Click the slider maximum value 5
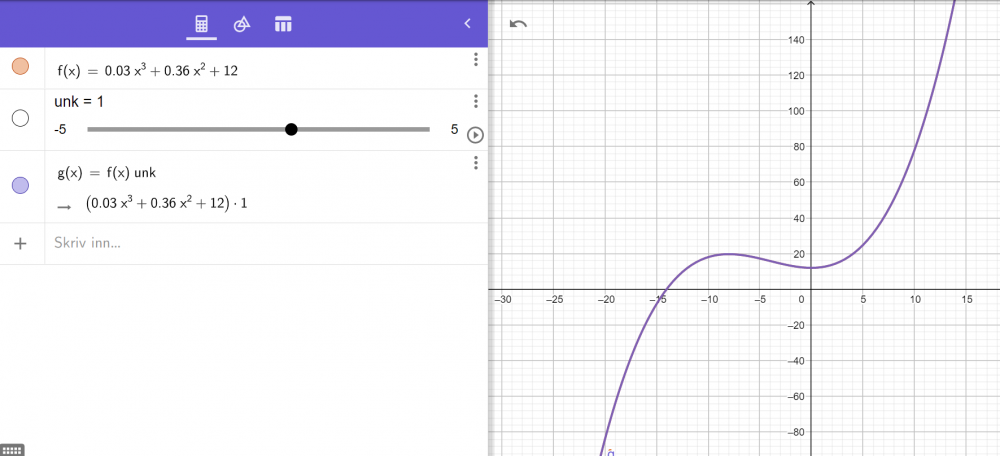Viewport: 1000px width, 456px height. click(454, 129)
